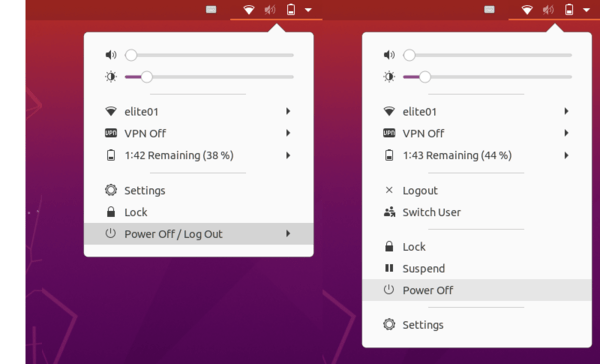The width and height of the screenshot is (600, 364).
Task: Click brightness icon in right menu
Action: point(389,77)
